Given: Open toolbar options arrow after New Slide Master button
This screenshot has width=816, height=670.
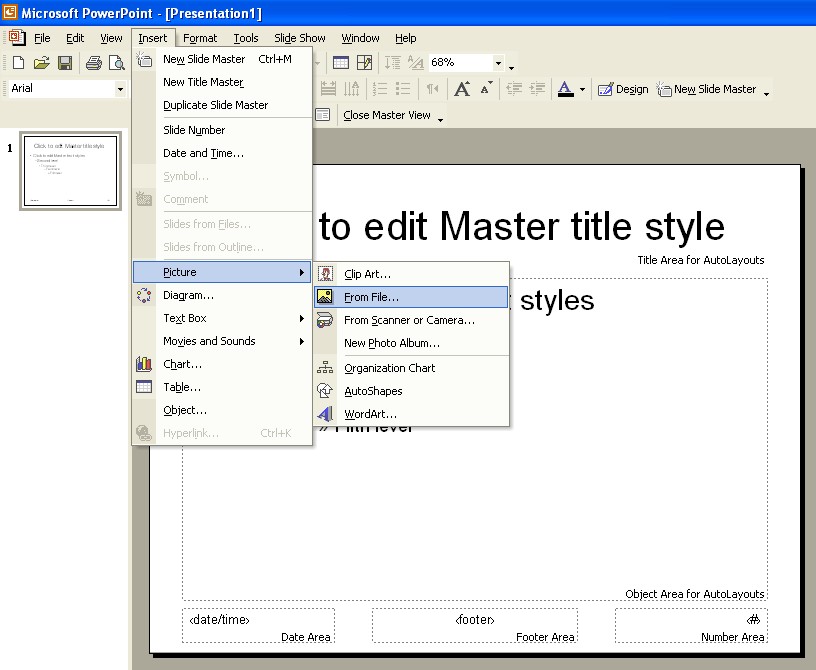Looking at the screenshot, I should pos(767,92).
